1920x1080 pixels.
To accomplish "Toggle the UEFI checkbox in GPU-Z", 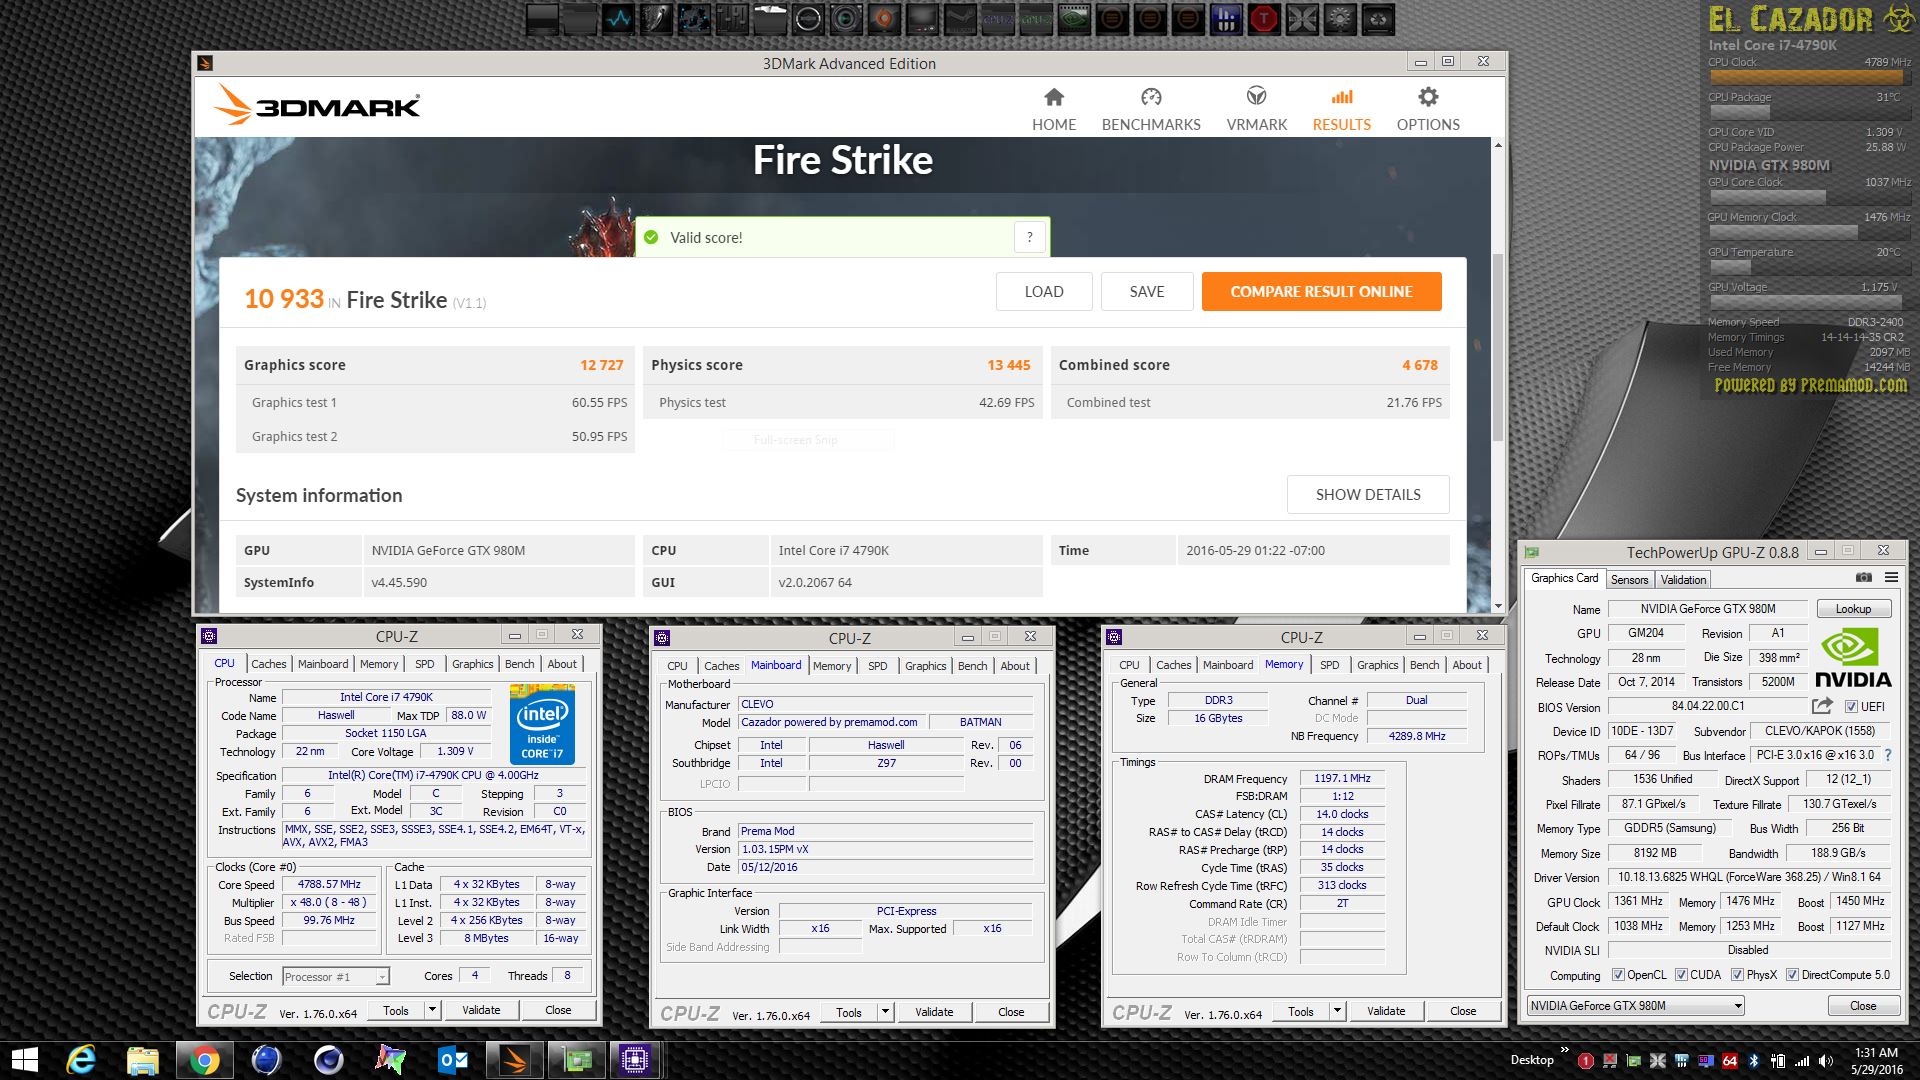I will click(x=1851, y=707).
